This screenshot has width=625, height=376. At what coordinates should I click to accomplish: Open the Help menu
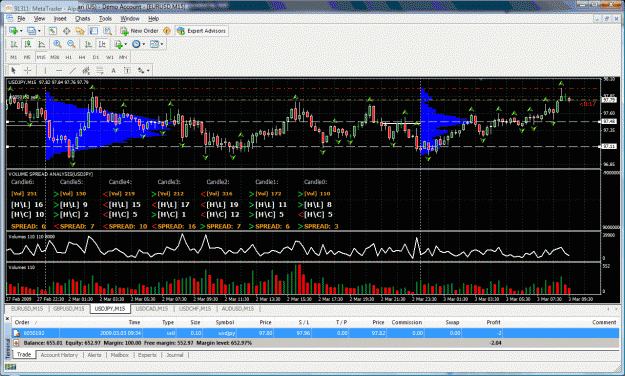point(153,18)
